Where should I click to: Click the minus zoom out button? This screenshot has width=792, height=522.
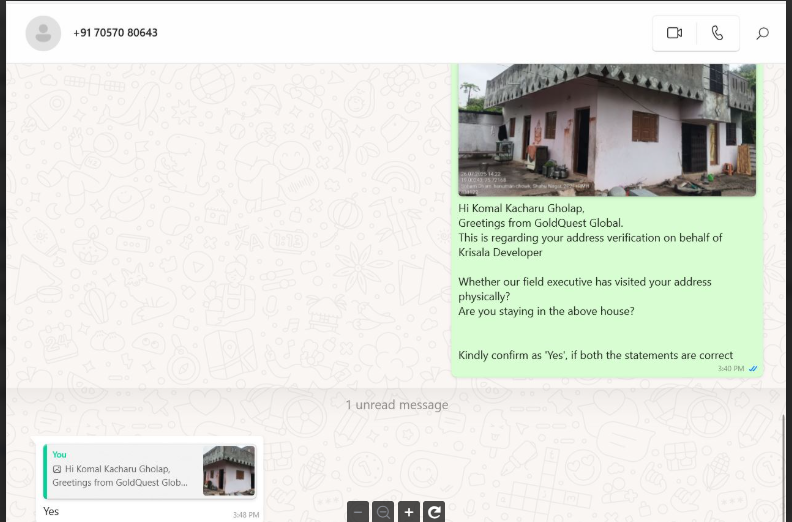click(x=358, y=512)
